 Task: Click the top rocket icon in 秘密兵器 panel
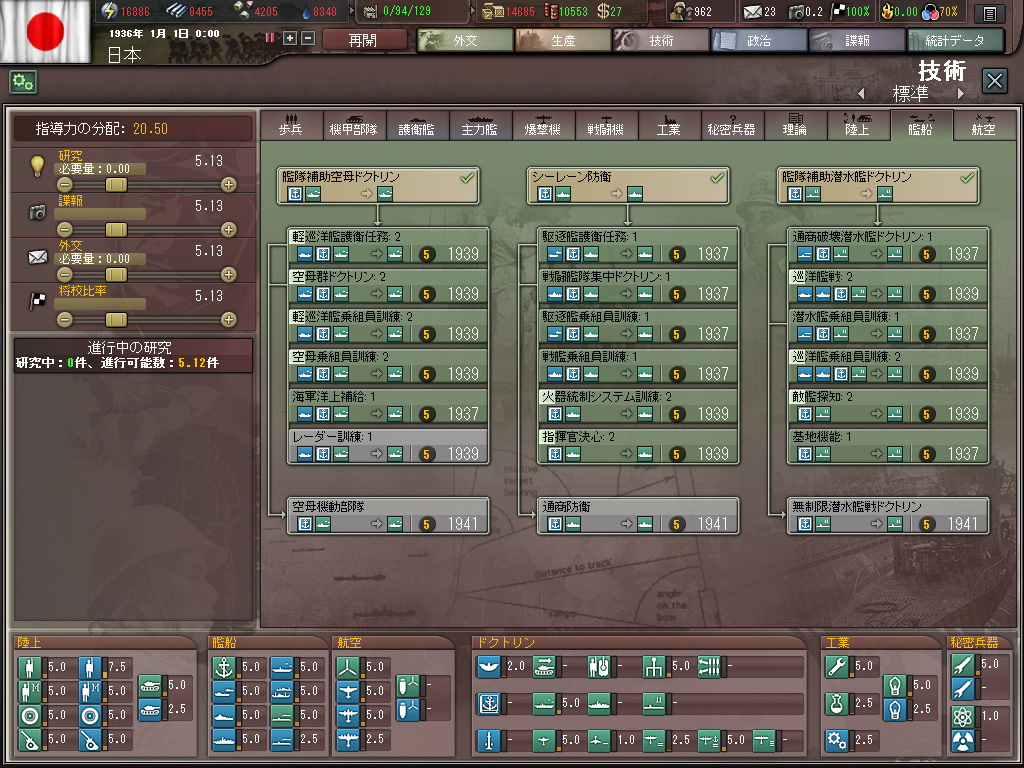[963, 665]
